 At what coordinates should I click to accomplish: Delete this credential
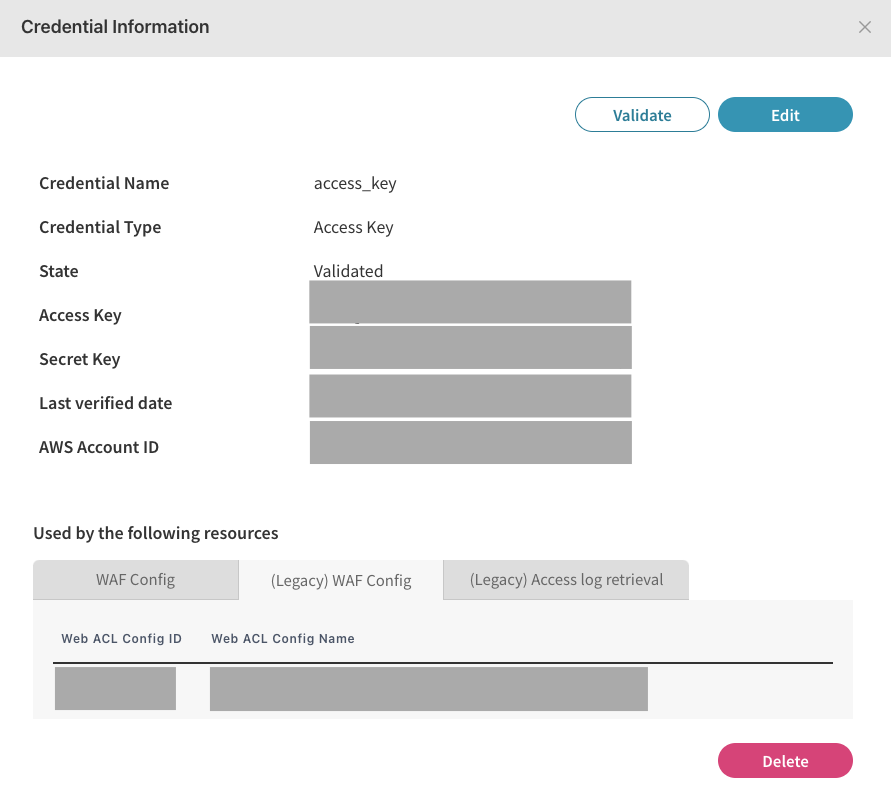[785, 761]
